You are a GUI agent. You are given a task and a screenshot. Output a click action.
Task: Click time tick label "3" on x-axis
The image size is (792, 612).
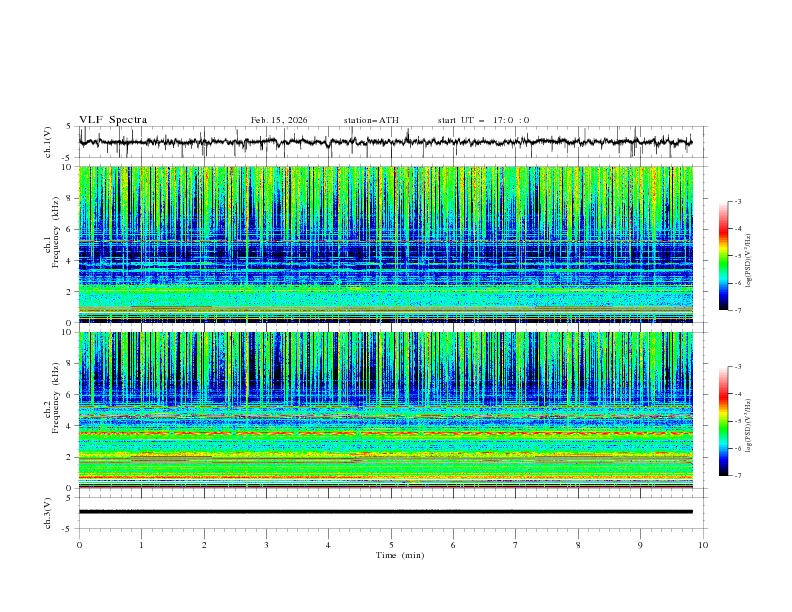coord(266,545)
